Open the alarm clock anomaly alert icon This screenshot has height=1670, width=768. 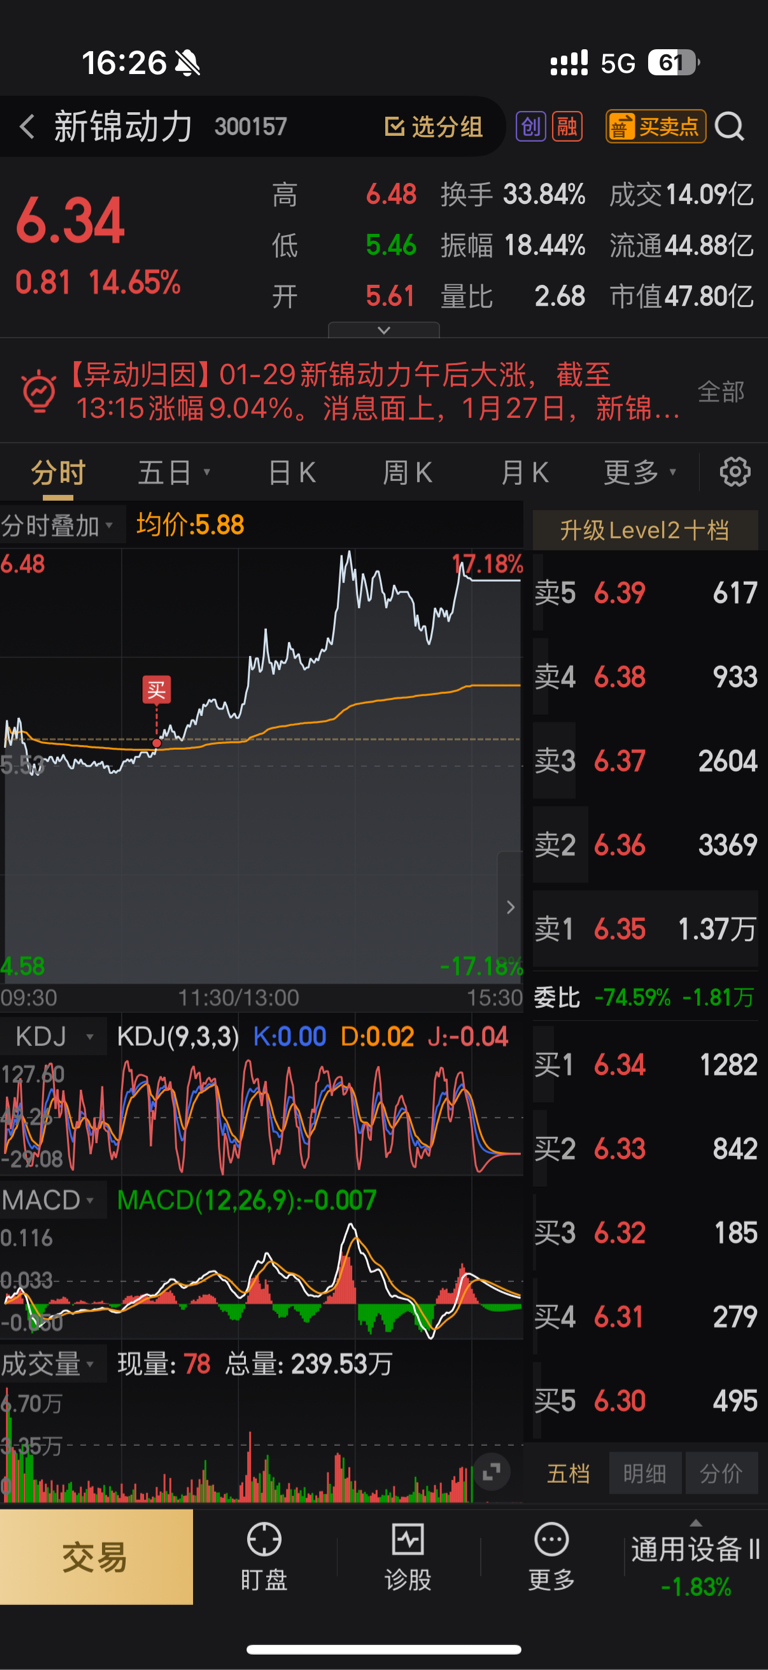pyautogui.click(x=39, y=391)
